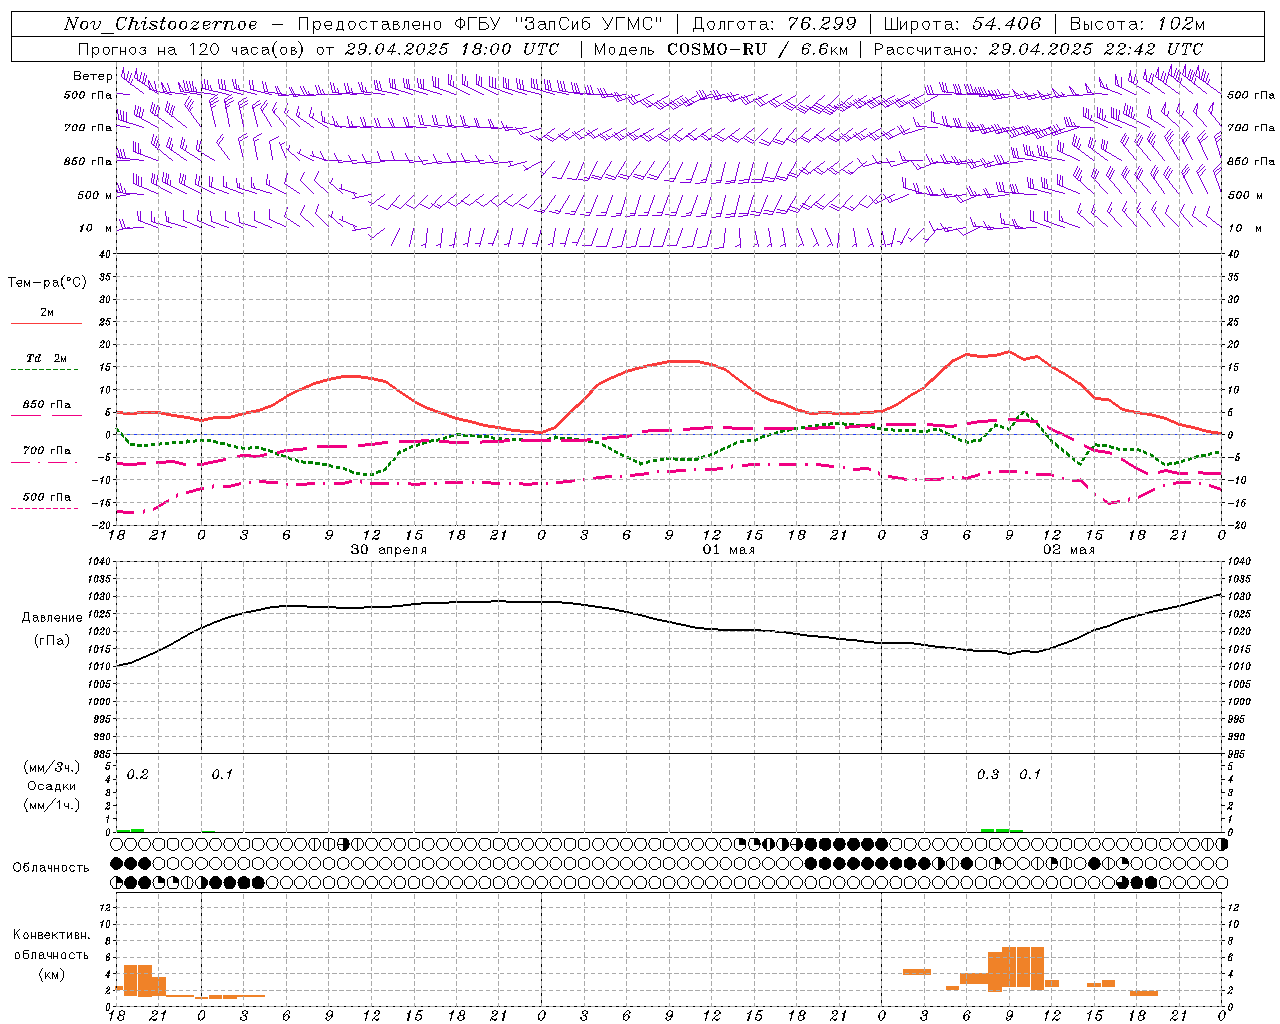This screenshot has height=1024, width=1280.
Task: Click the Тем-ра(°C) axis title
Action: (x=47, y=282)
